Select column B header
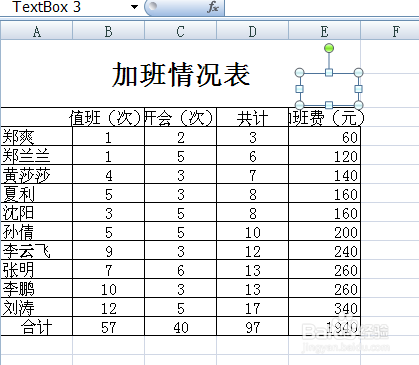Viewport: 419px width, 365px height. click(x=108, y=32)
